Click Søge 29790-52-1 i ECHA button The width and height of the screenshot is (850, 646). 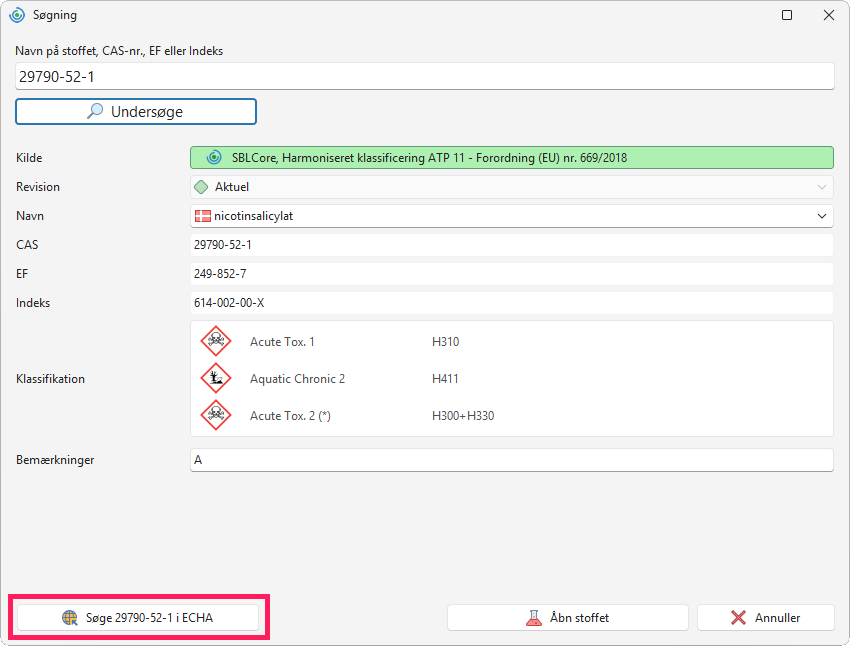click(x=138, y=618)
